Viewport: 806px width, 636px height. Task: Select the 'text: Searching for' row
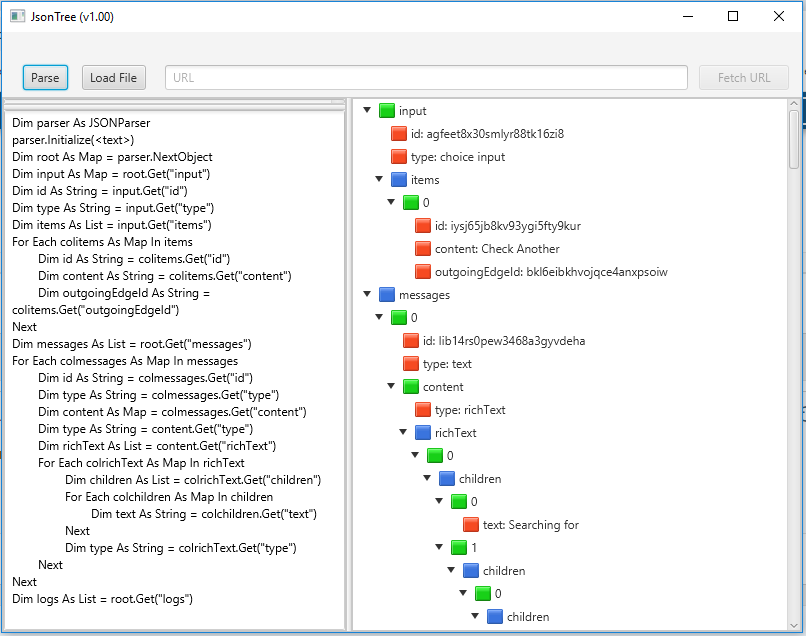571,525
